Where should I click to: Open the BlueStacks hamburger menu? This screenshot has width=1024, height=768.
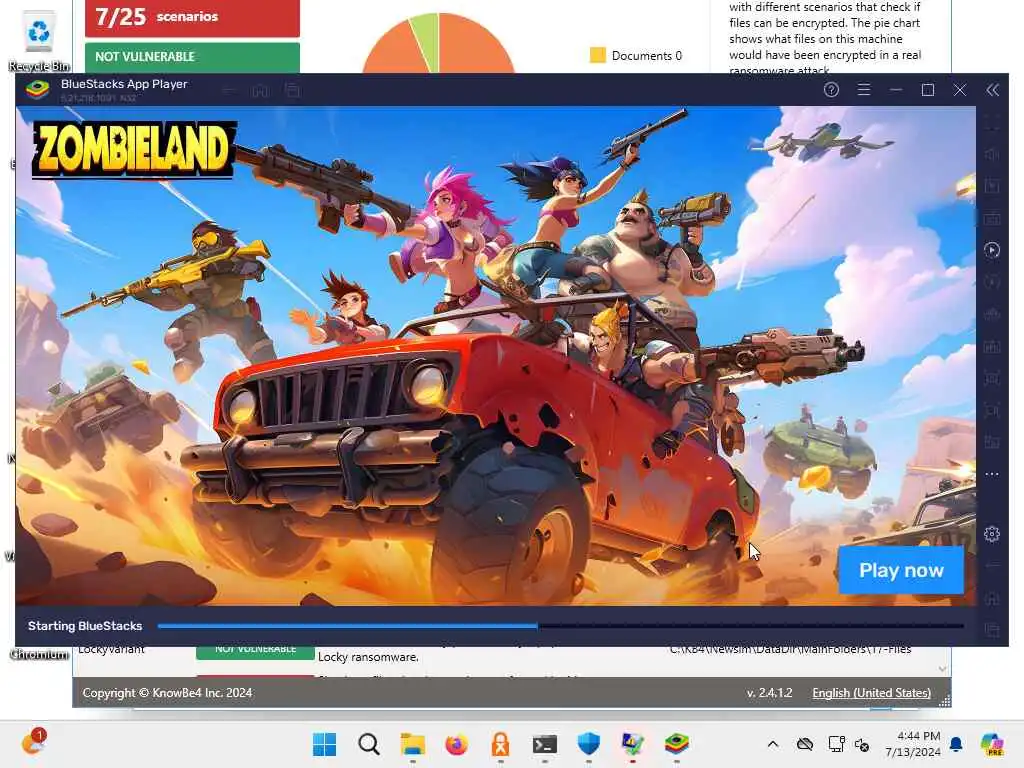point(863,90)
